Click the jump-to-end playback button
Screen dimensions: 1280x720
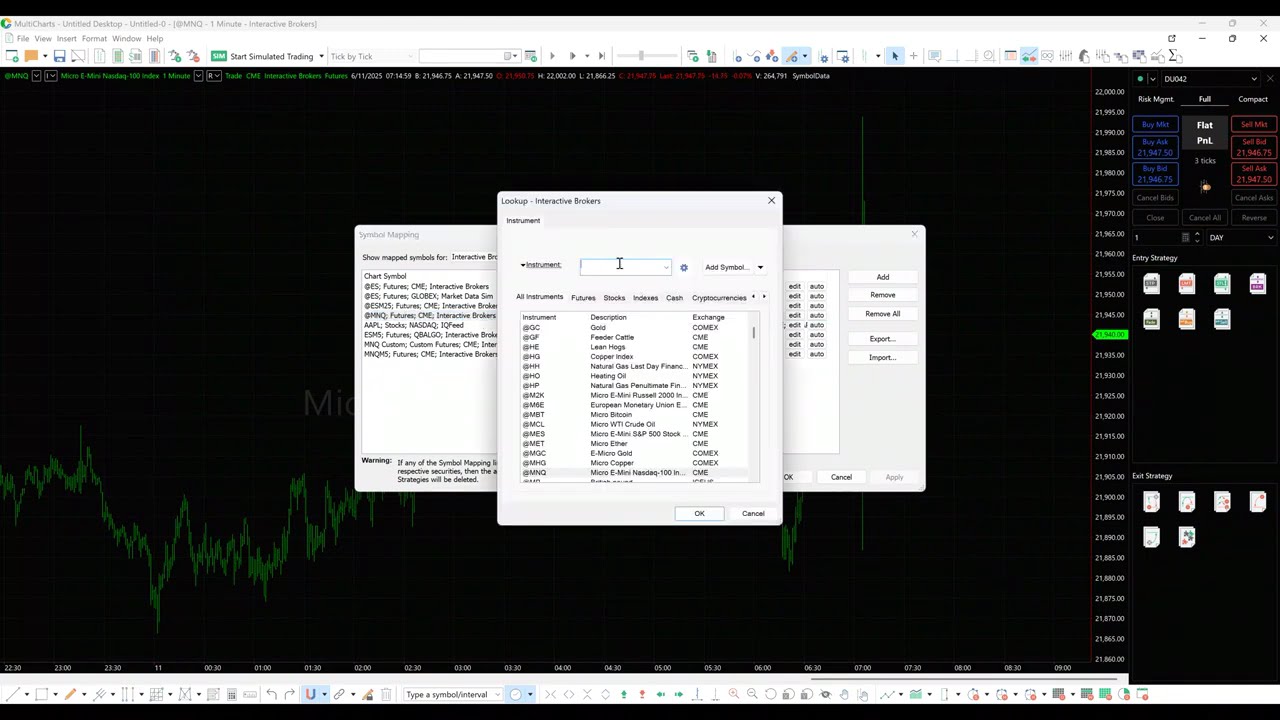(x=602, y=56)
